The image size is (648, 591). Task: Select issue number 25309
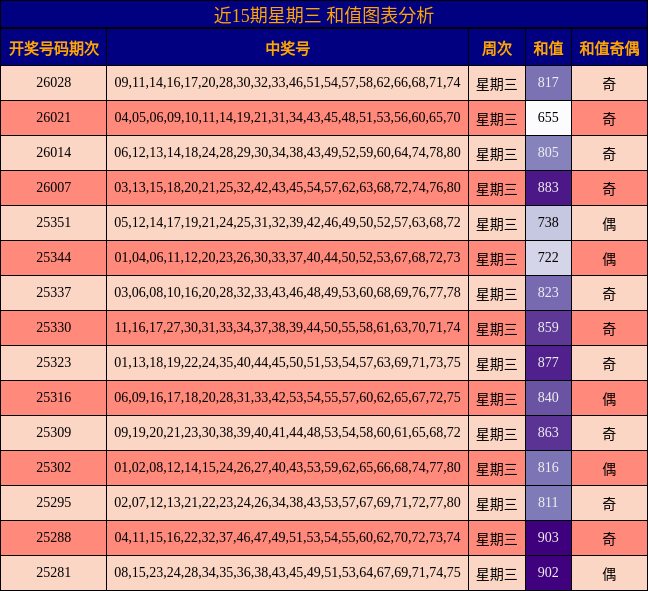(x=54, y=433)
